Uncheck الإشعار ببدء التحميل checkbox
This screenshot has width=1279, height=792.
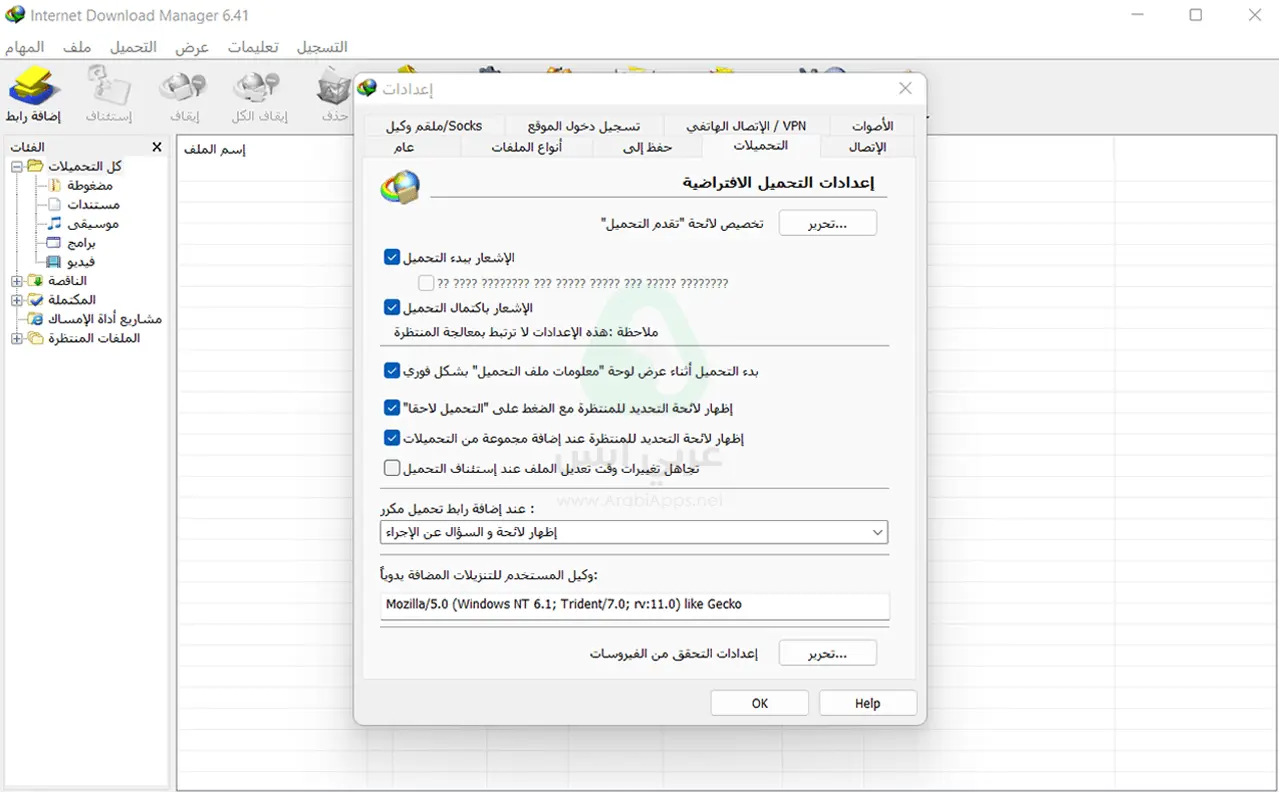pyautogui.click(x=392, y=257)
